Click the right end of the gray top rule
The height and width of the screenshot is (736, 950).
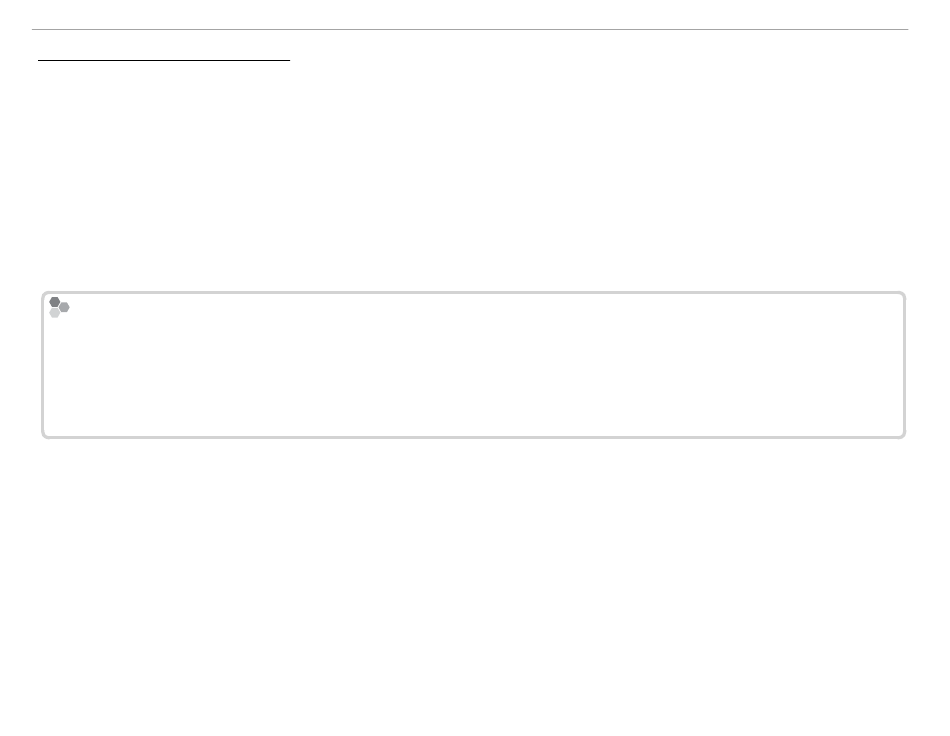pyautogui.click(x=908, y=29)
